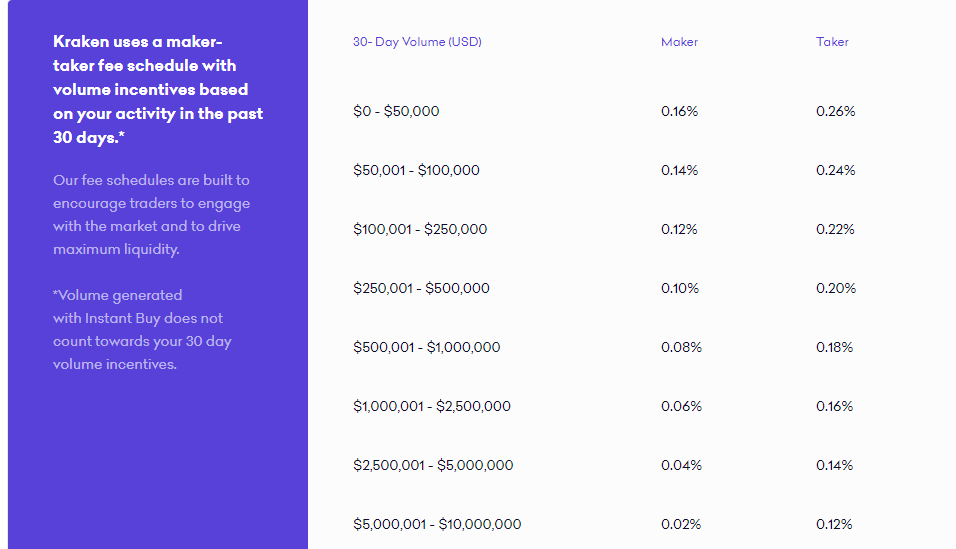
Task: Click the 0.02% maker fee value
Action: click(680, 524)
